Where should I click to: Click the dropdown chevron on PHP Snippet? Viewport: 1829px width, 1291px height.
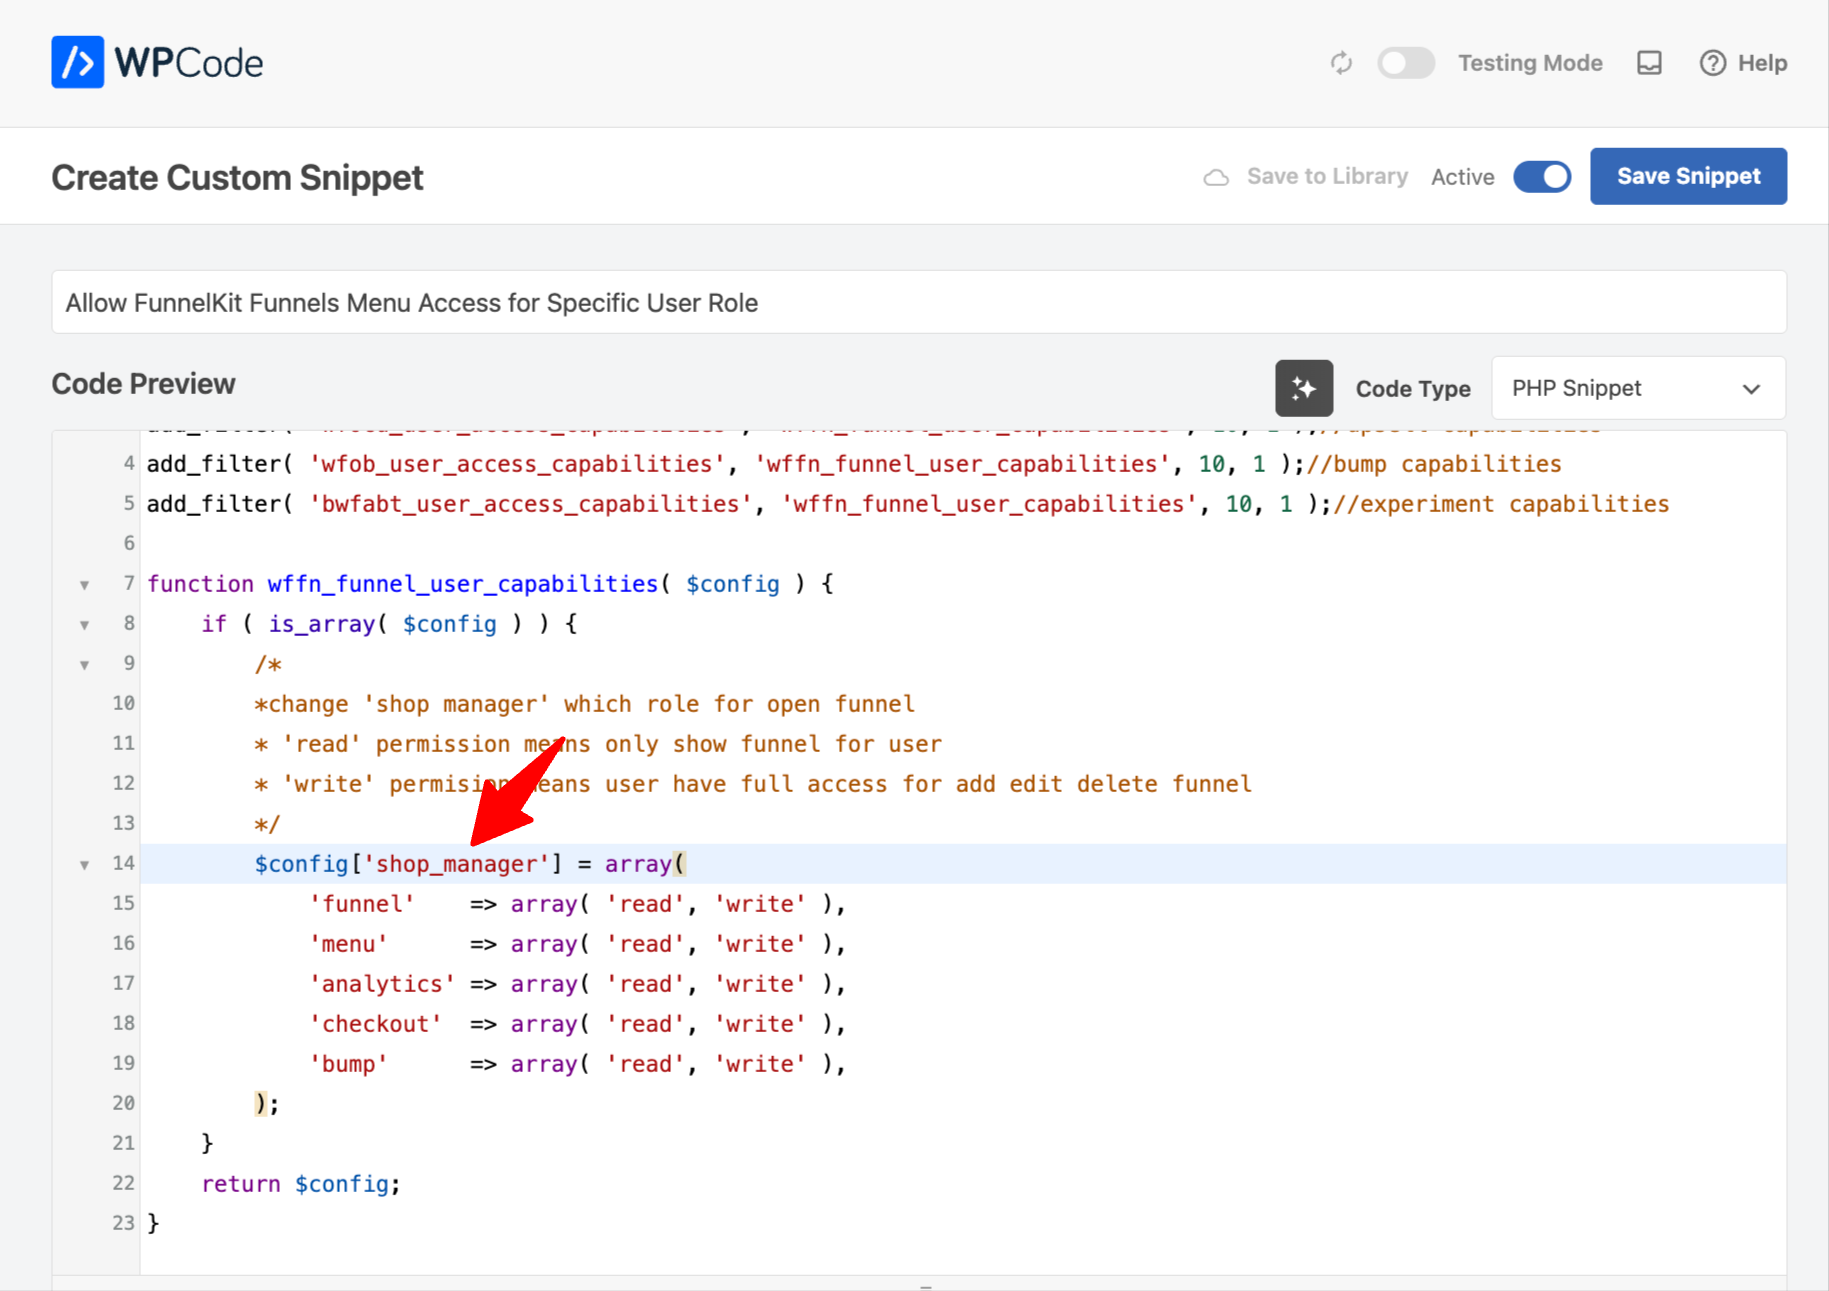[1752, 388]
